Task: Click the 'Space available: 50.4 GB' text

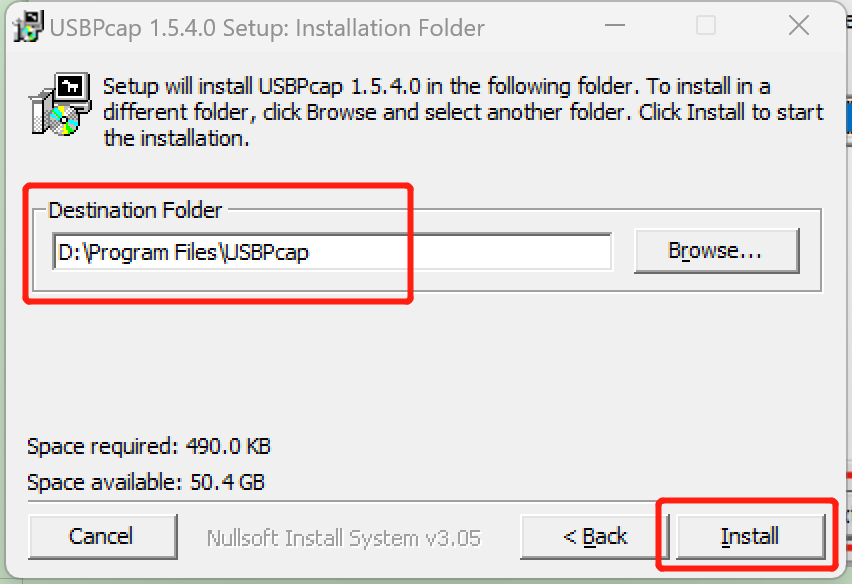Action: tap(146, 482)
